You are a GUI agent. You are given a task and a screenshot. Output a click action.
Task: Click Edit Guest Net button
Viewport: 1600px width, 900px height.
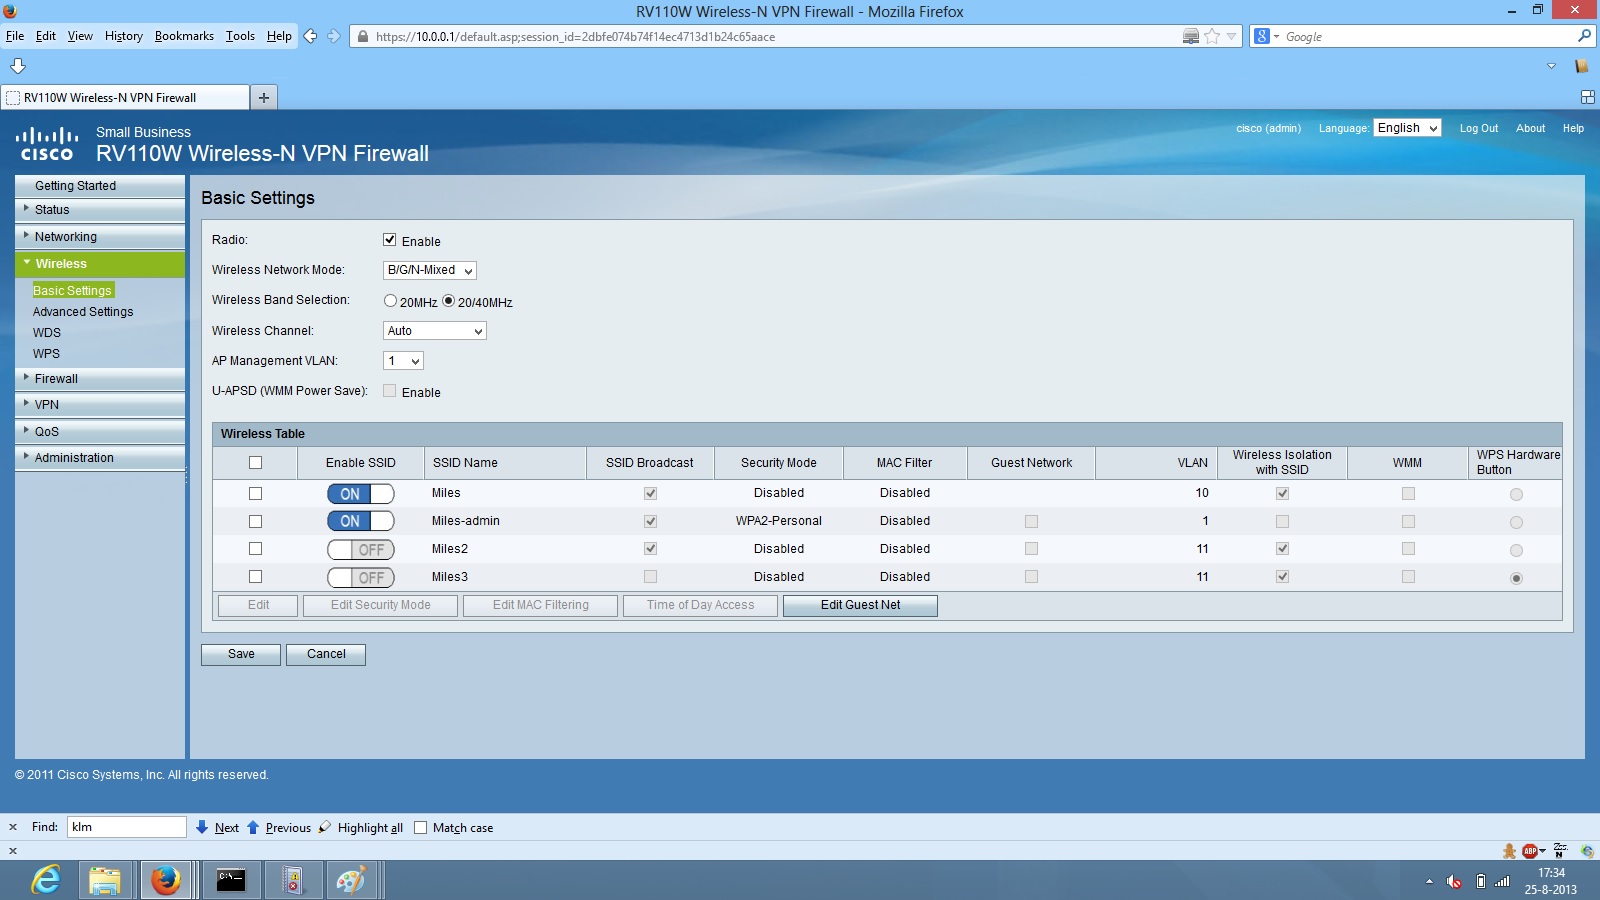[x=860, y=605]
